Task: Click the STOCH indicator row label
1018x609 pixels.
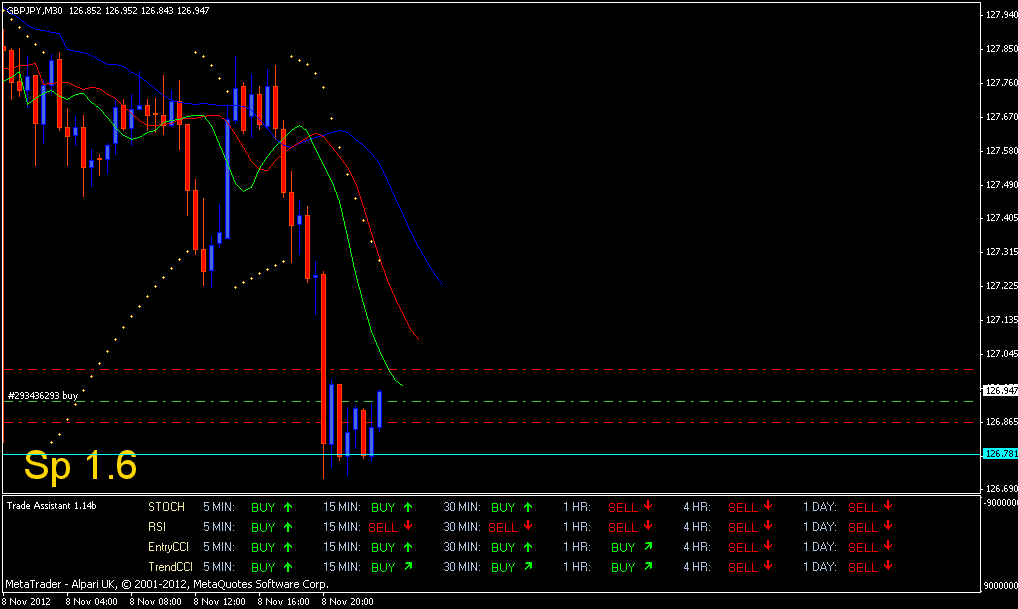Action: [166, 507]
